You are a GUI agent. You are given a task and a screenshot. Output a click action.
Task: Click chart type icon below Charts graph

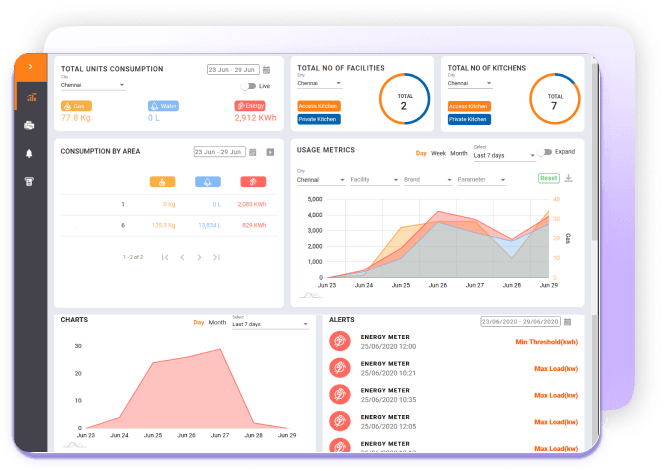[x=74, y=445]
